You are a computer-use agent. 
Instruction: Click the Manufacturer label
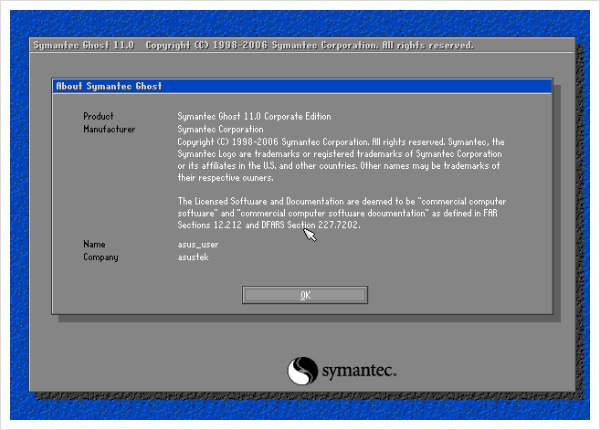(x=109, y=129)
